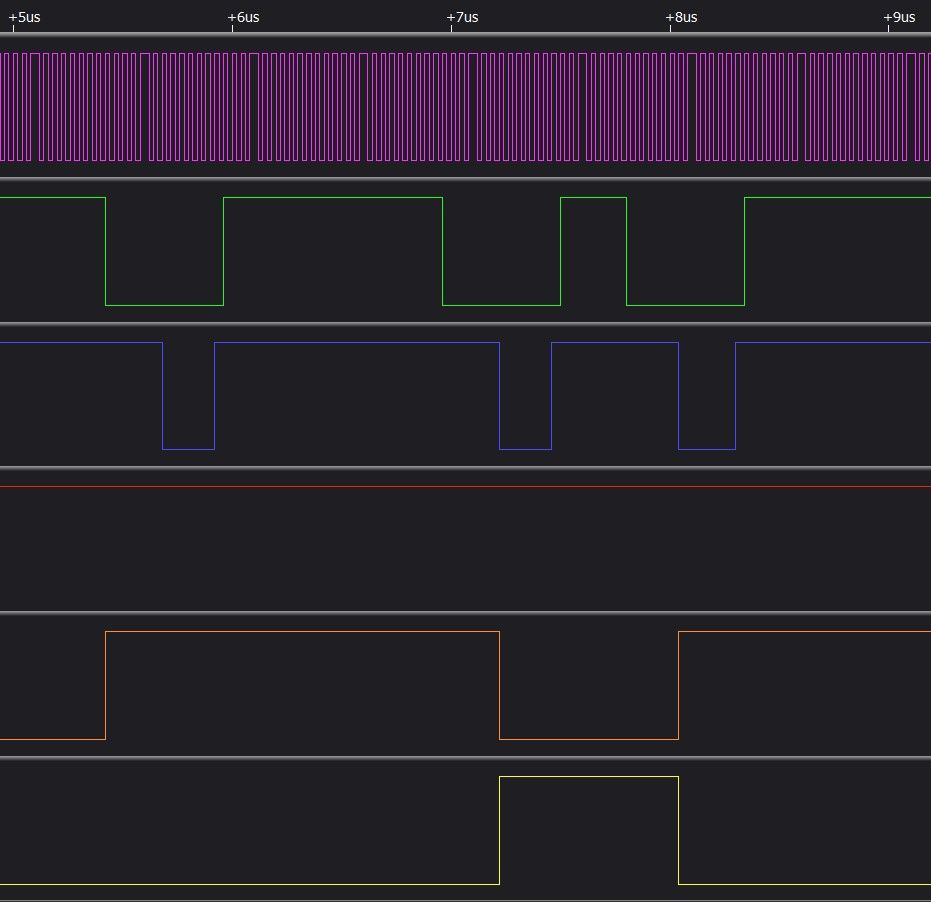Select the magenta clock signal waveform
931x902 pixels.
[466, 107]
